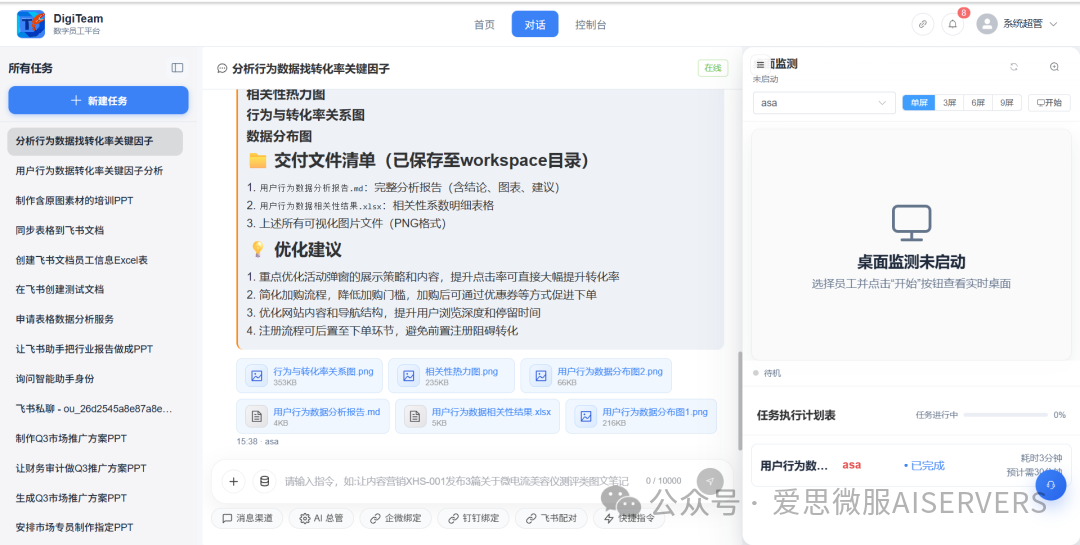The image size is (1080, 545).
Task: Select task 飞书私聊 - ou_26d2545a8e87a8e
Action: coord(95,409)
